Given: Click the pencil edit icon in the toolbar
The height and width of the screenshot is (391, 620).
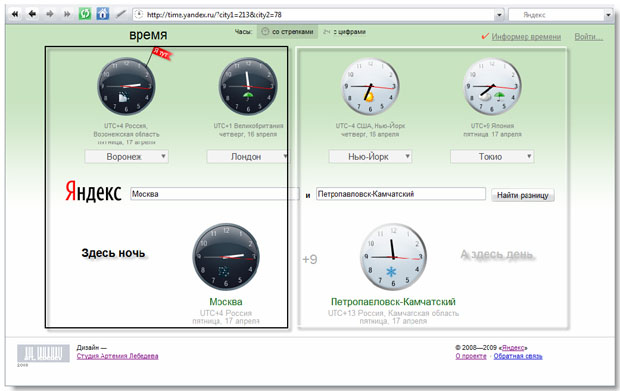Looking at the screenshot, I should (x=121, y=14).
